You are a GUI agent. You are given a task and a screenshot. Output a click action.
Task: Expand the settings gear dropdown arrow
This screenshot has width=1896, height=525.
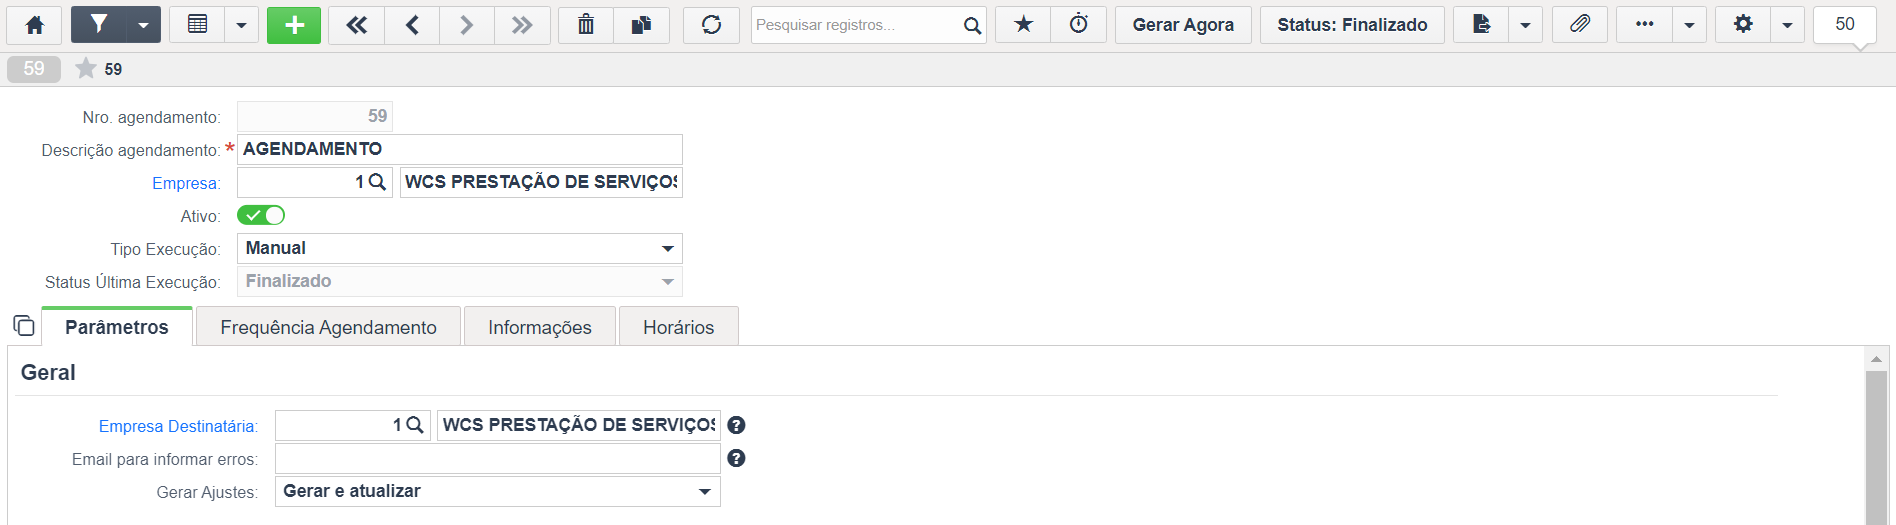[x=1787, y=25]
